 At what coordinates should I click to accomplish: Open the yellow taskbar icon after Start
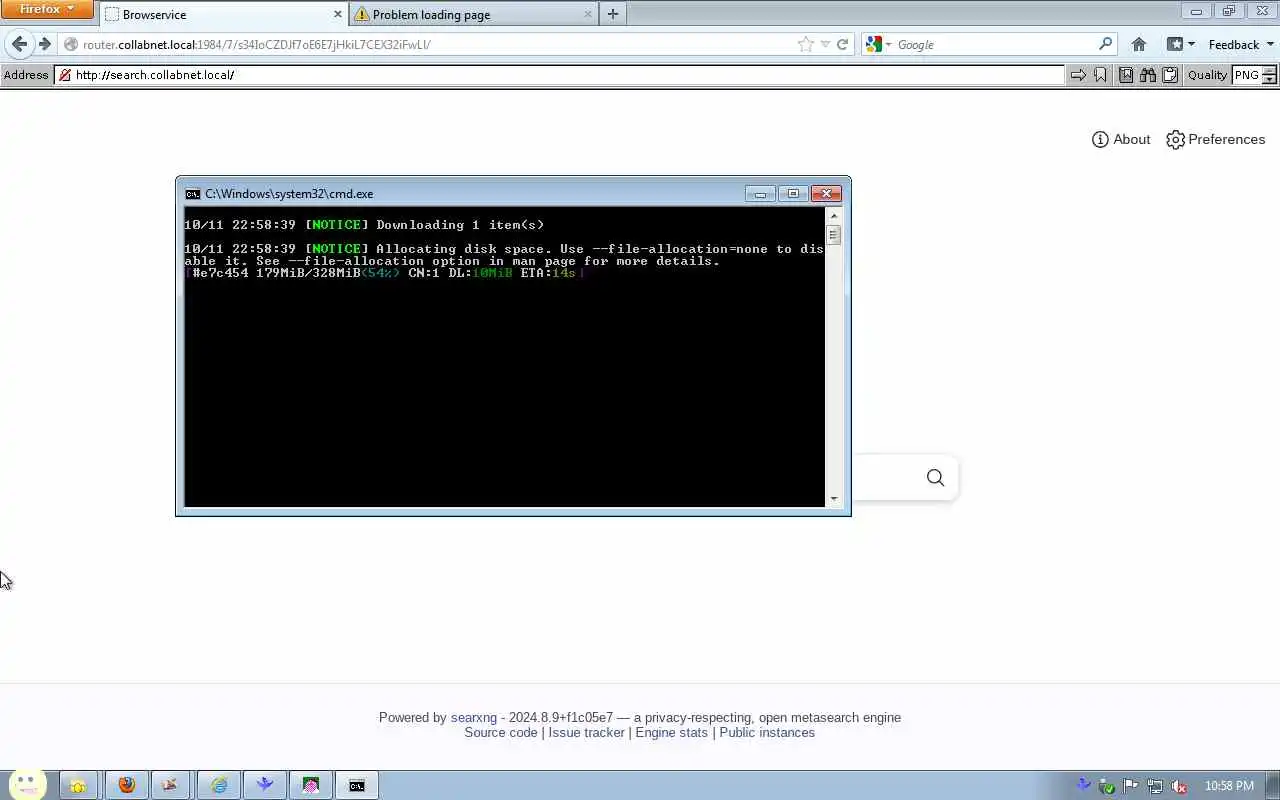tap(77, 786)
